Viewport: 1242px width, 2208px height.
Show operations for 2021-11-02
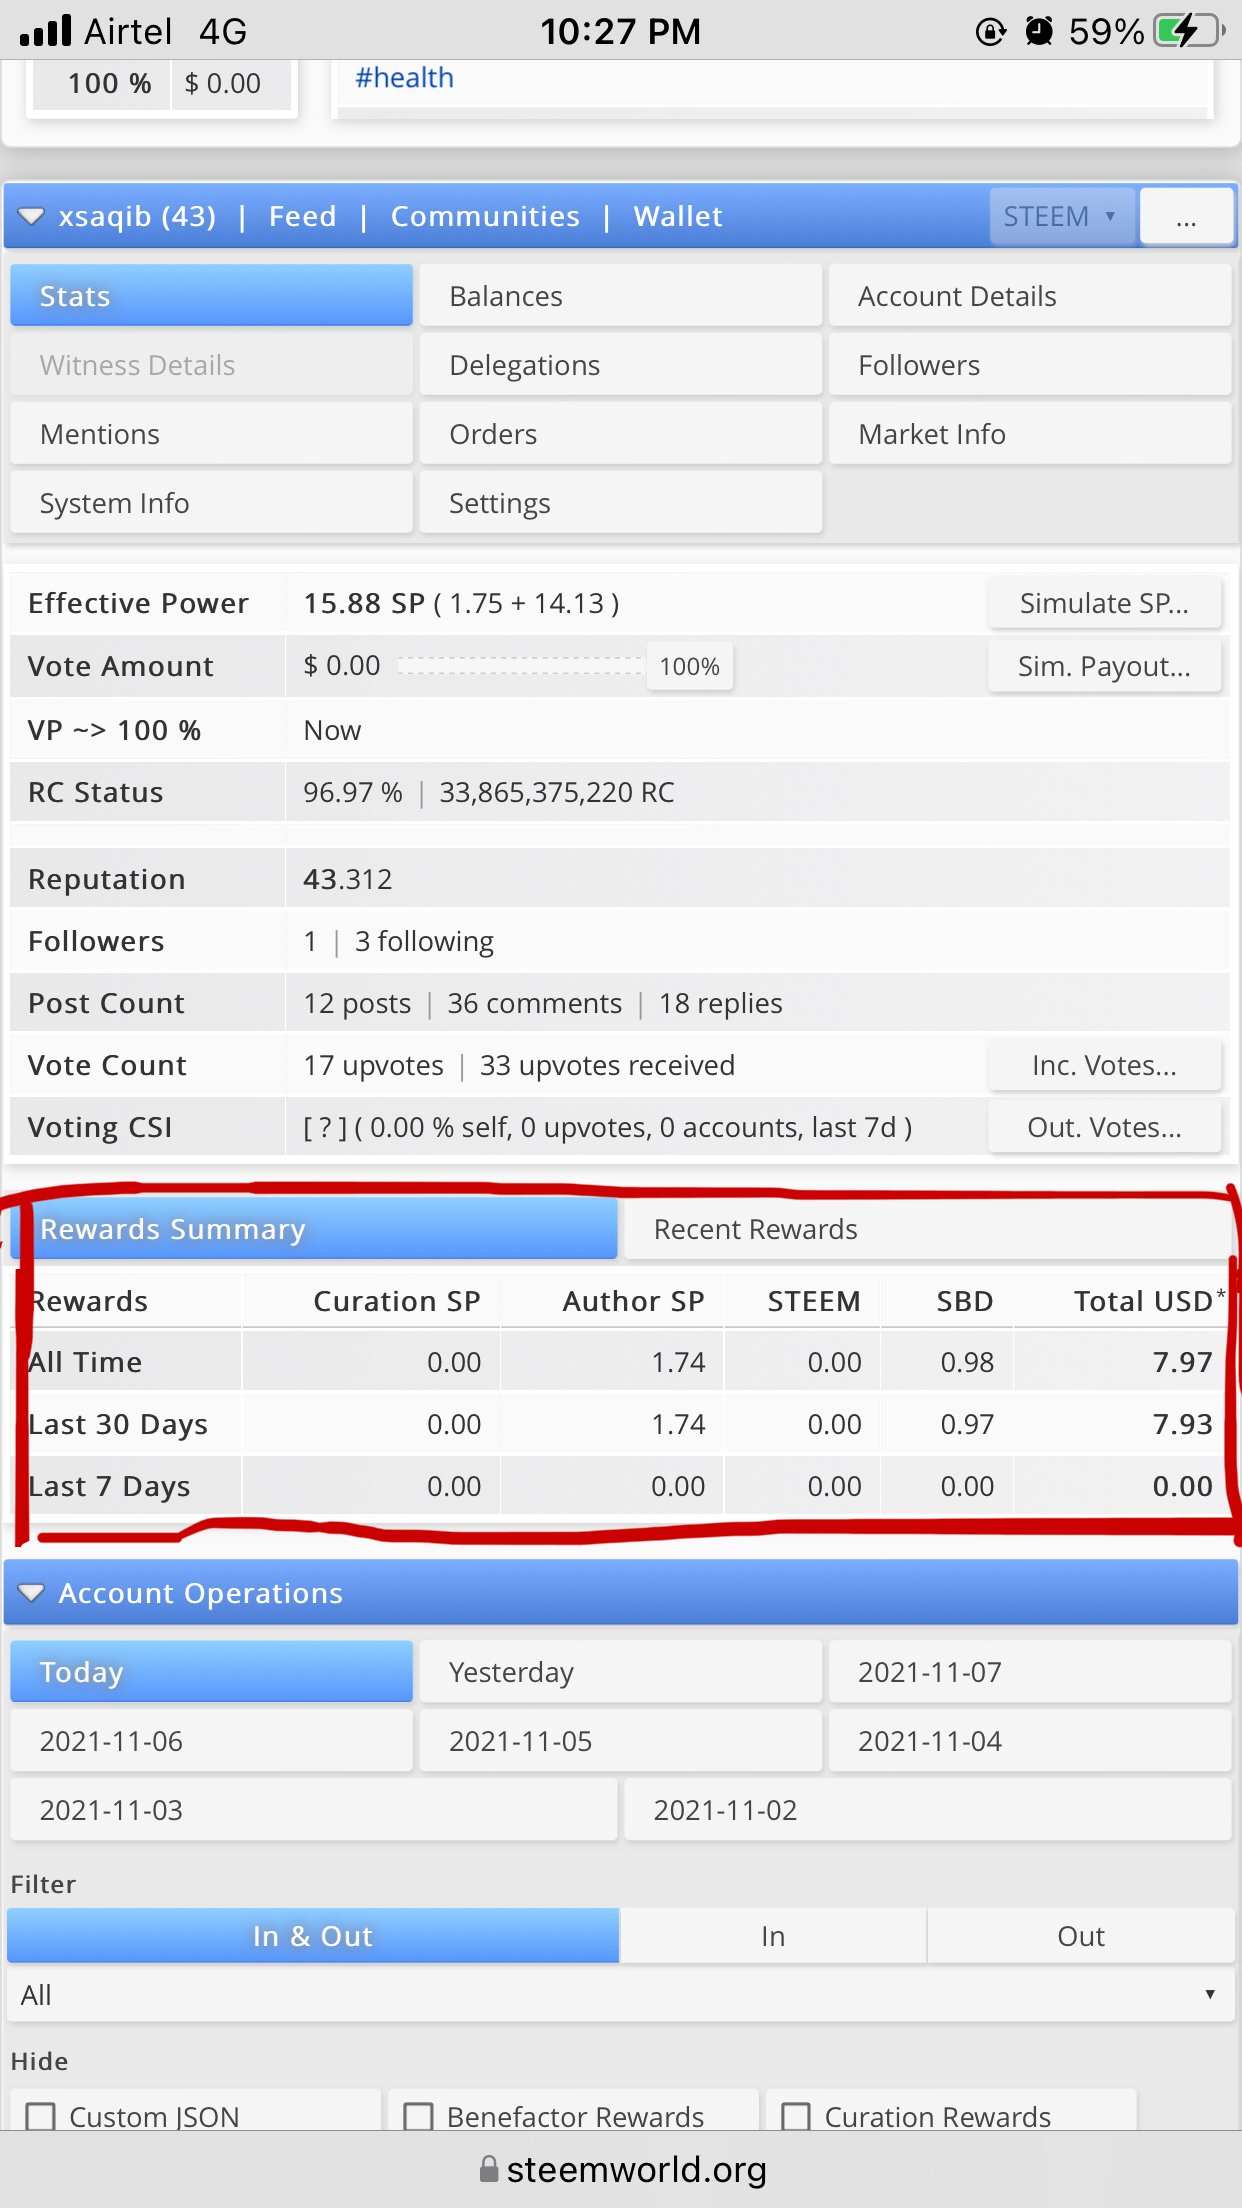point(928,1810)
